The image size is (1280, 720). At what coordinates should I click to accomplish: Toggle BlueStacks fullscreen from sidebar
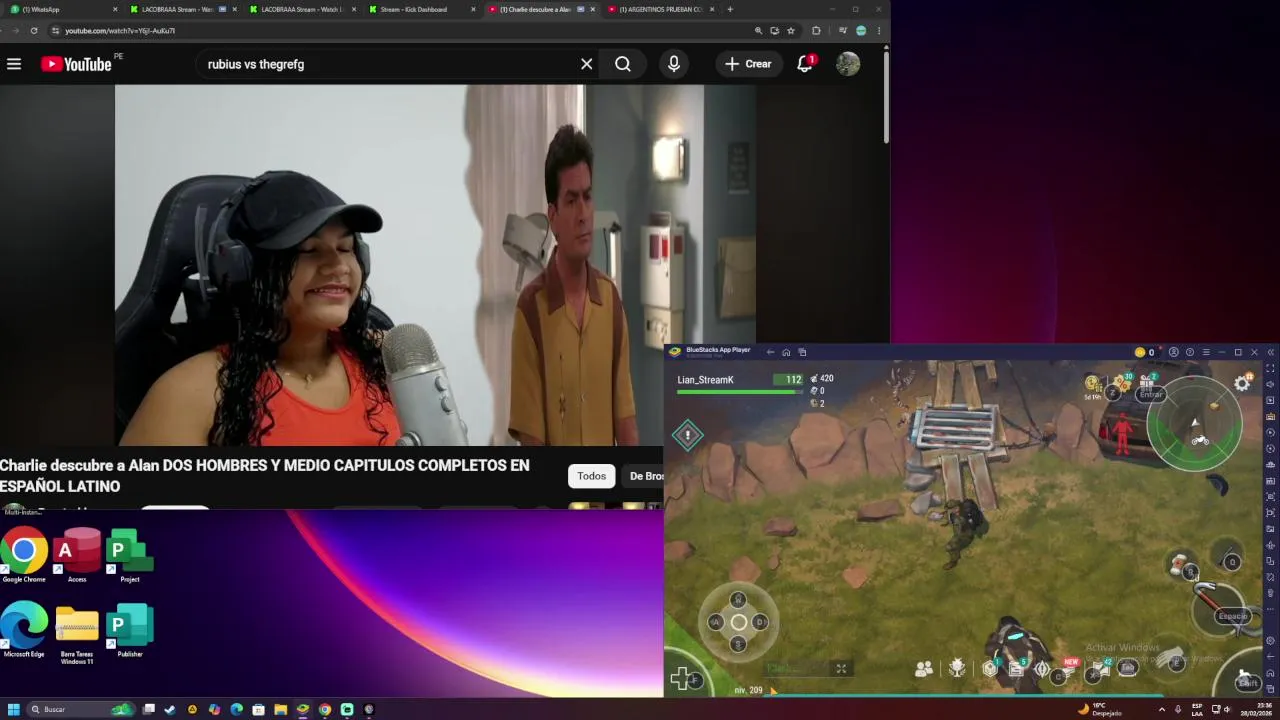tap(1271, 368)
